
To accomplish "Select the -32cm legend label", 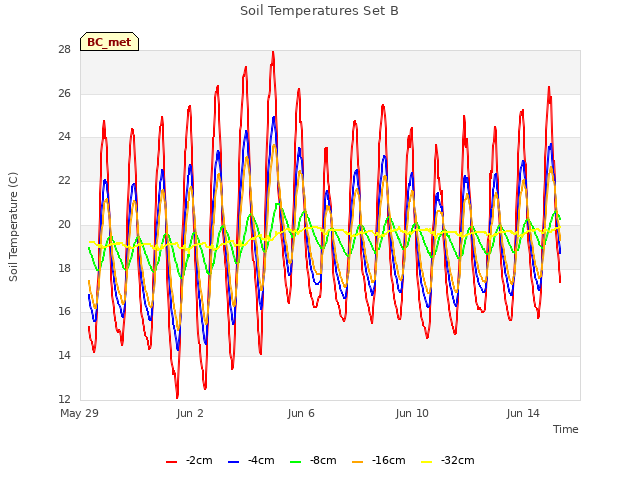I will [x=457, y=461].
